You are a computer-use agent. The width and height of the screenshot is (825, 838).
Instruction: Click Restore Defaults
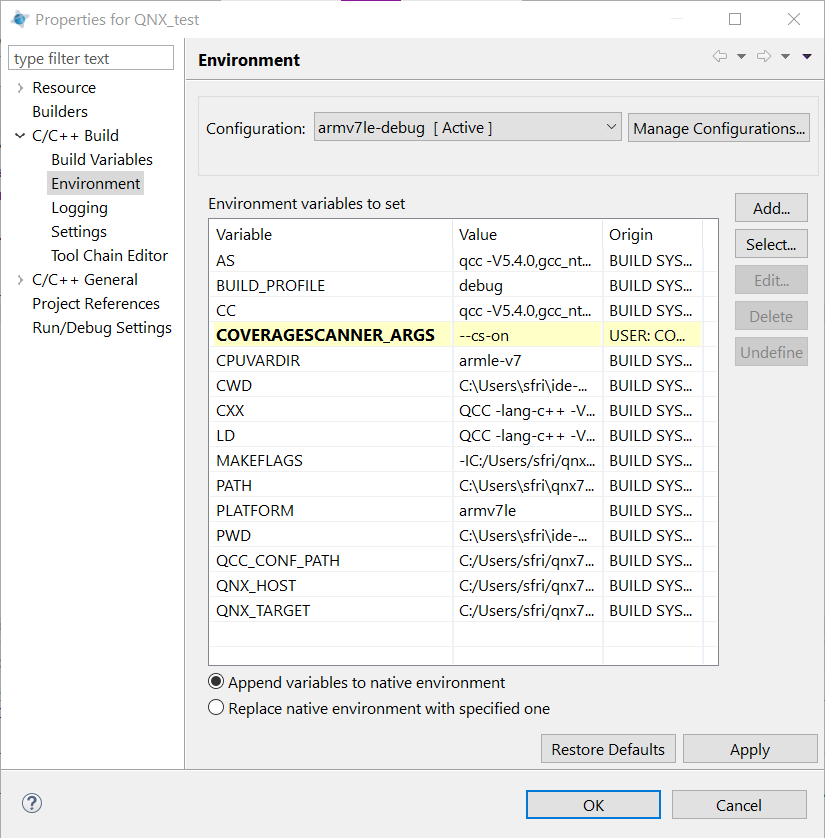click(608, 748)
